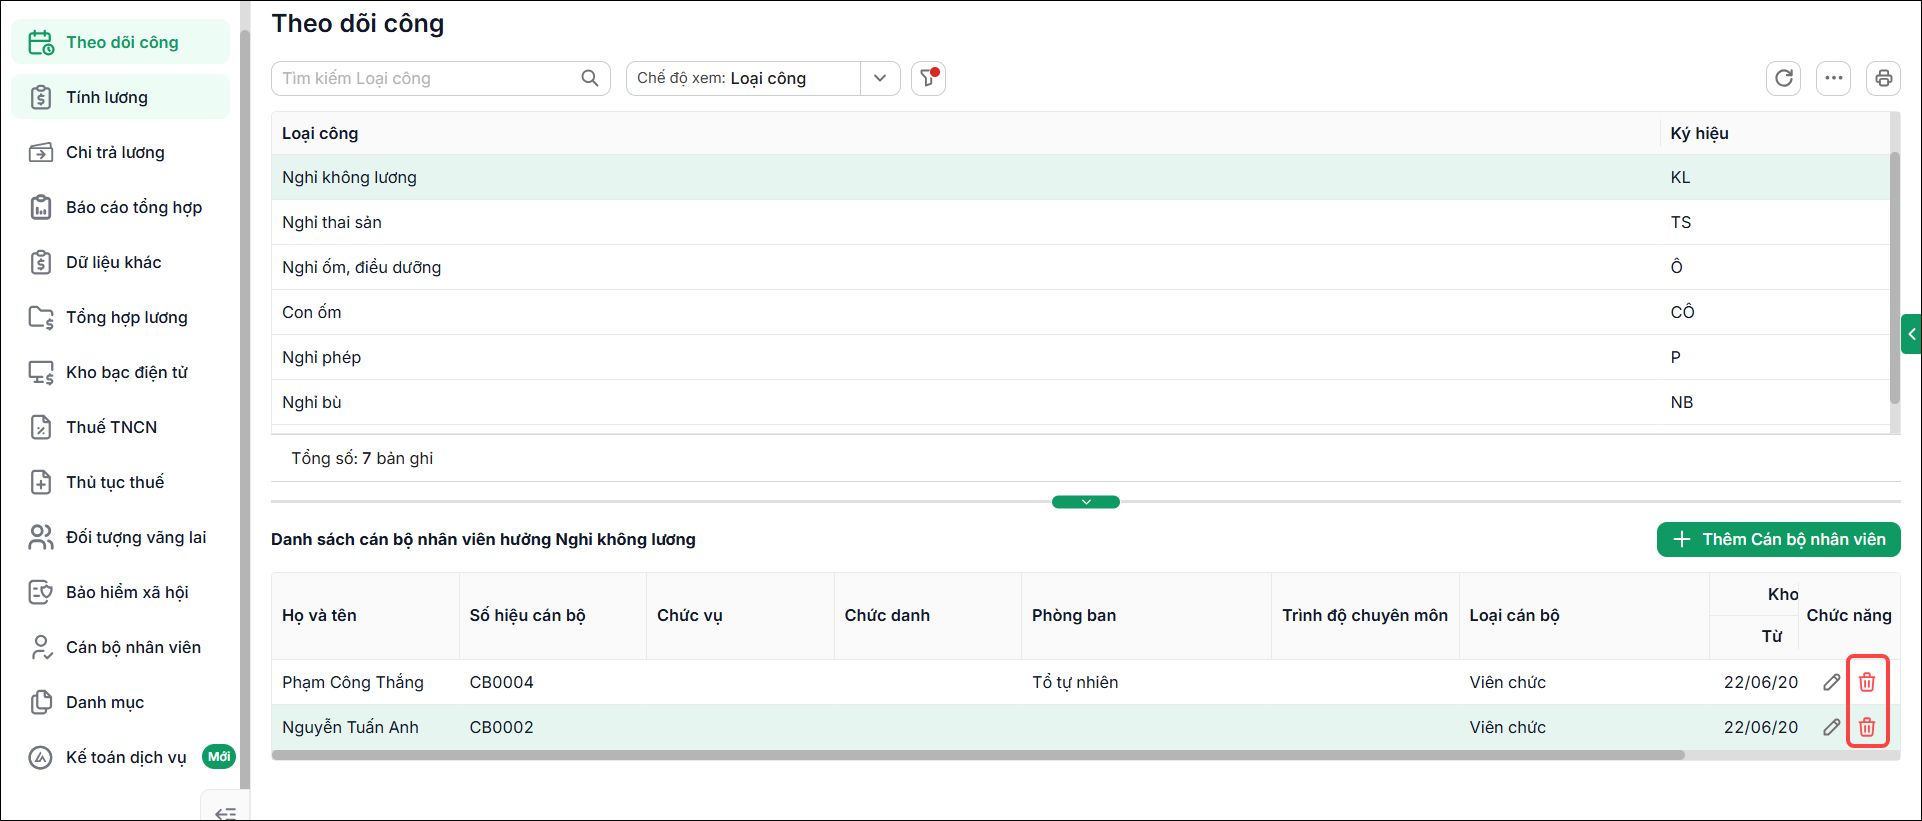Click CB0004 employee code cell
Screen dimensions: 1922x821
click(x=553, y=682)
